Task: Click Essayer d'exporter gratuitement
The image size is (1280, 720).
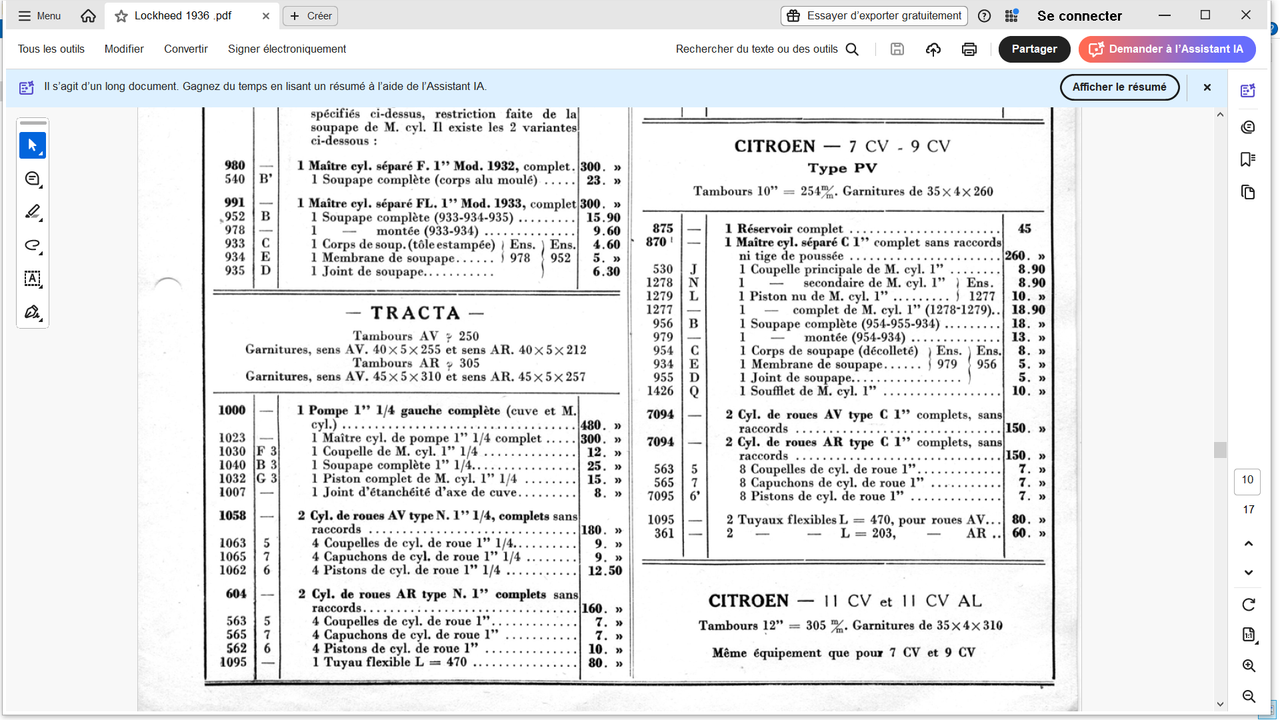Action: (874, 16)
